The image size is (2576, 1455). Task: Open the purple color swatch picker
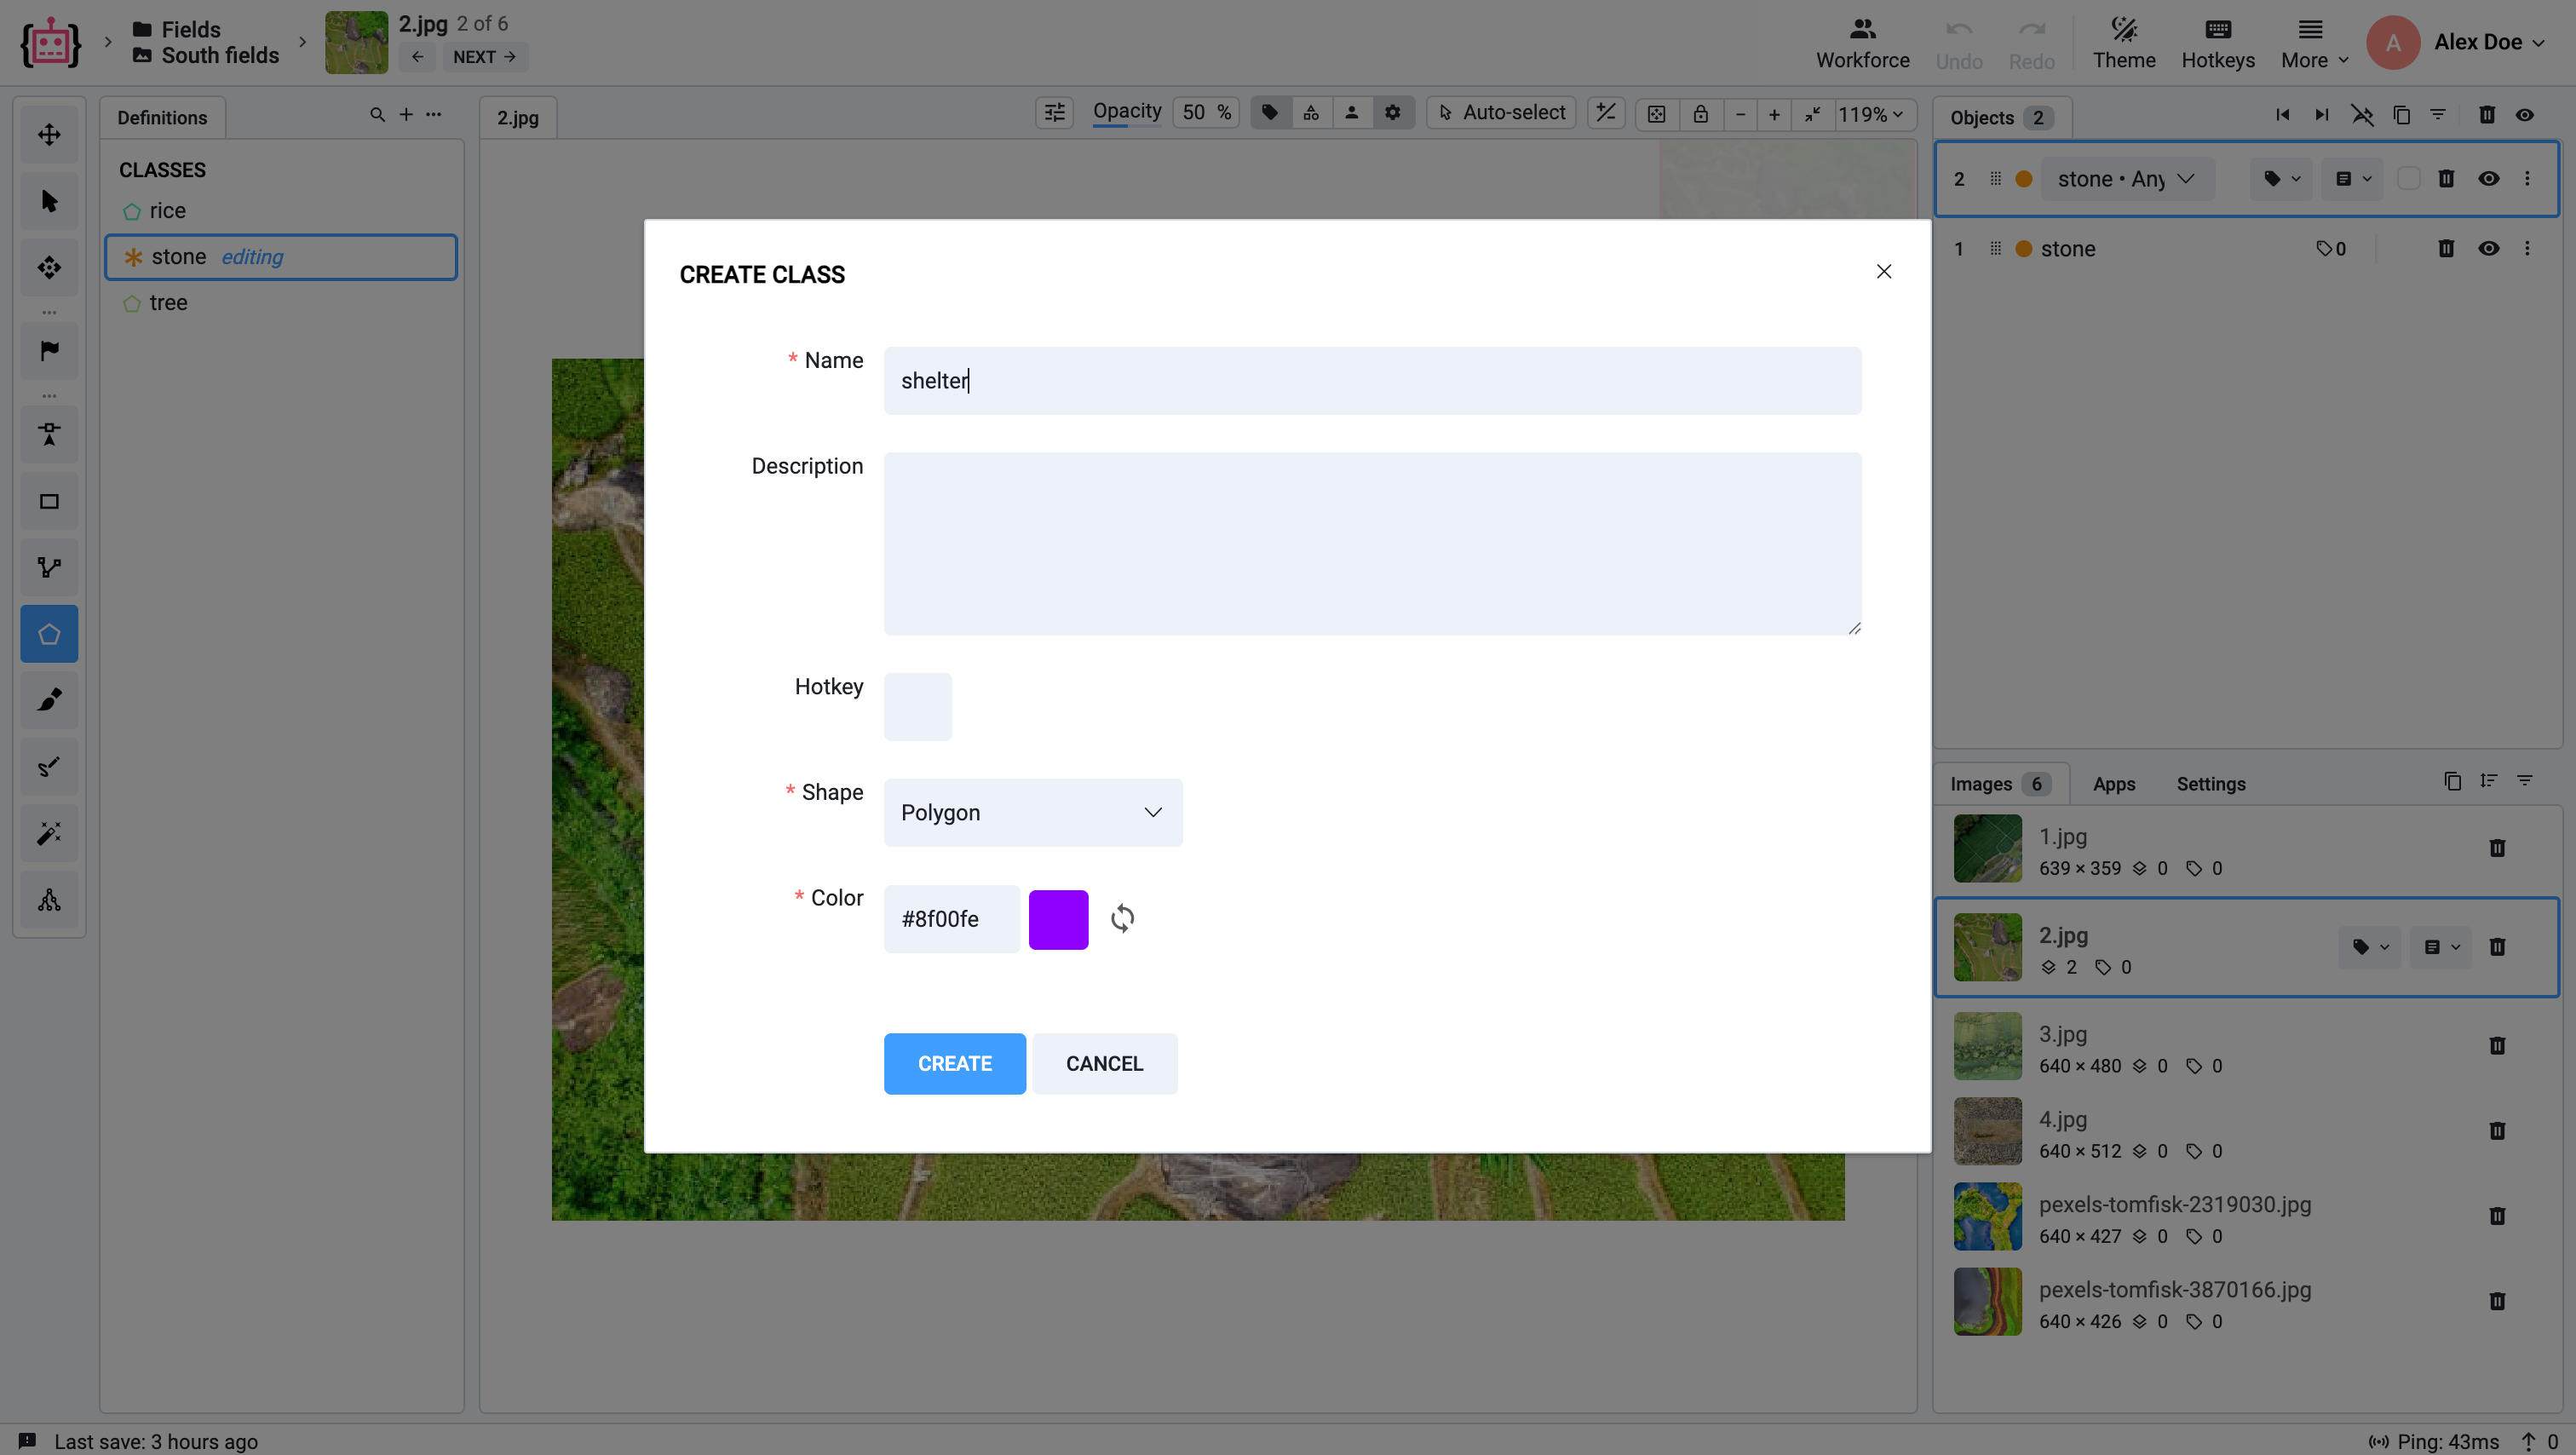coord(1058,918)
